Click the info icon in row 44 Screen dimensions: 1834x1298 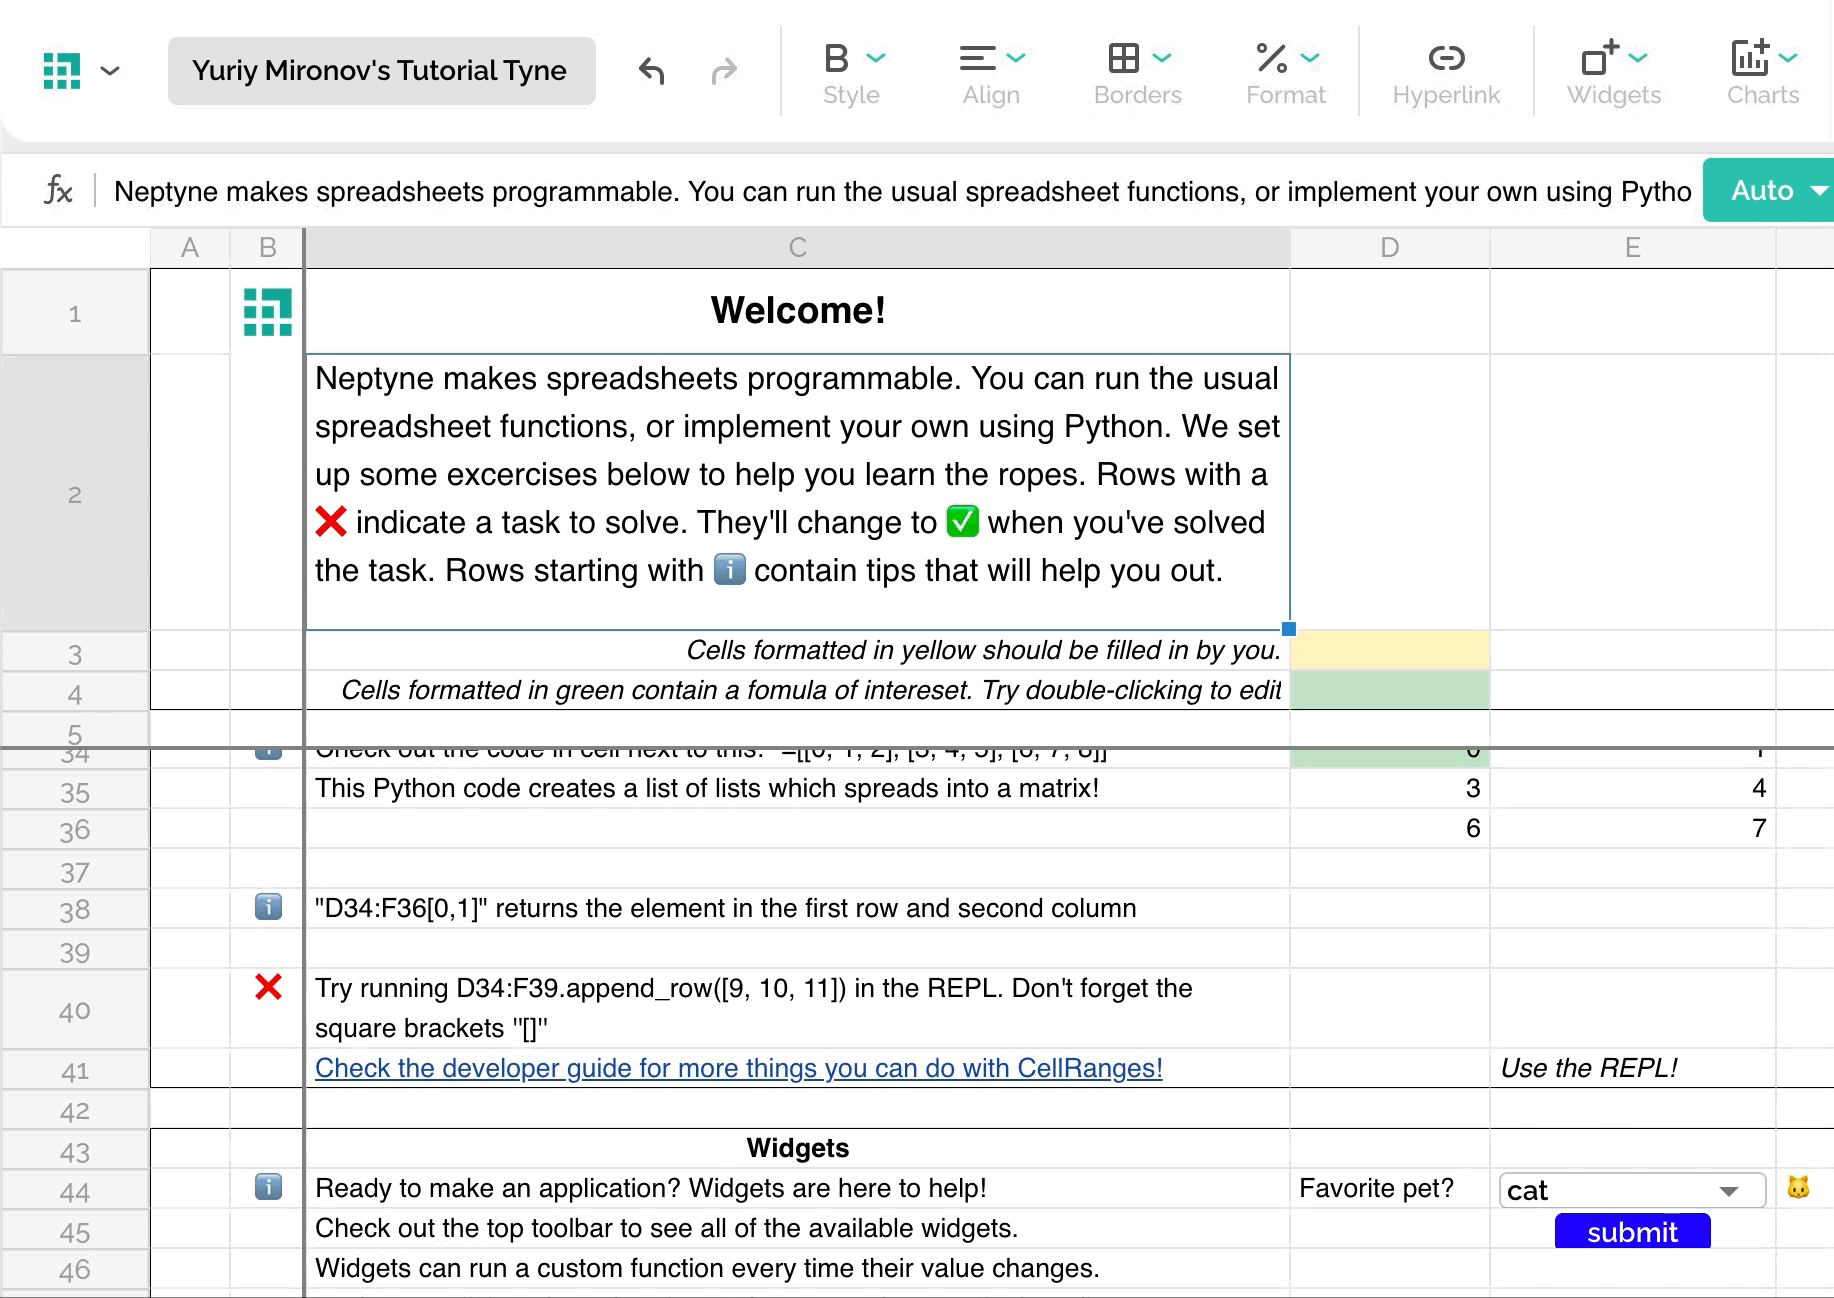[268, 1187]
